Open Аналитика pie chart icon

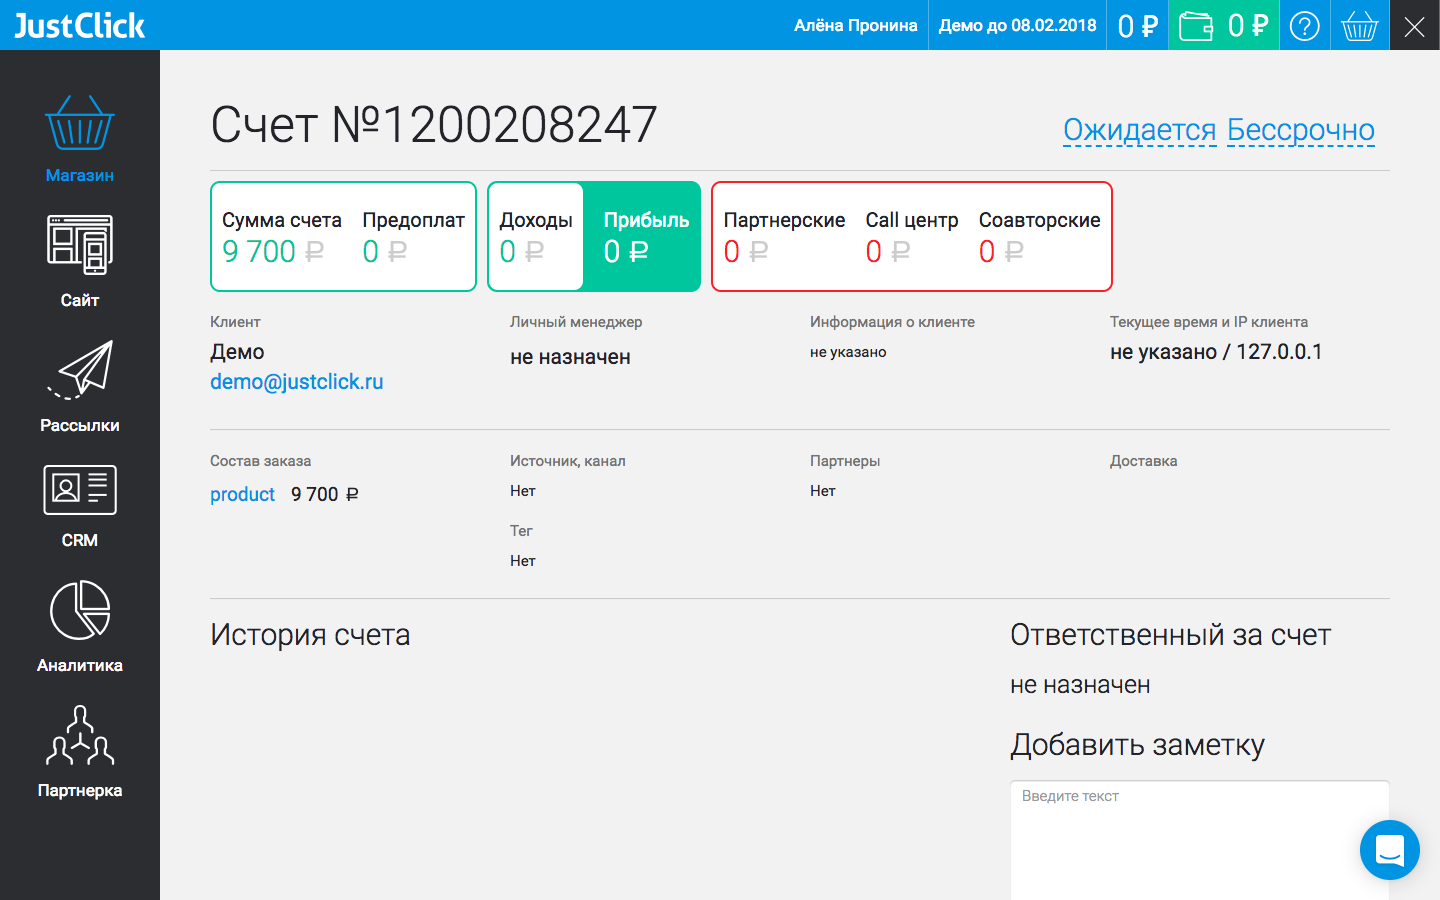80,610
